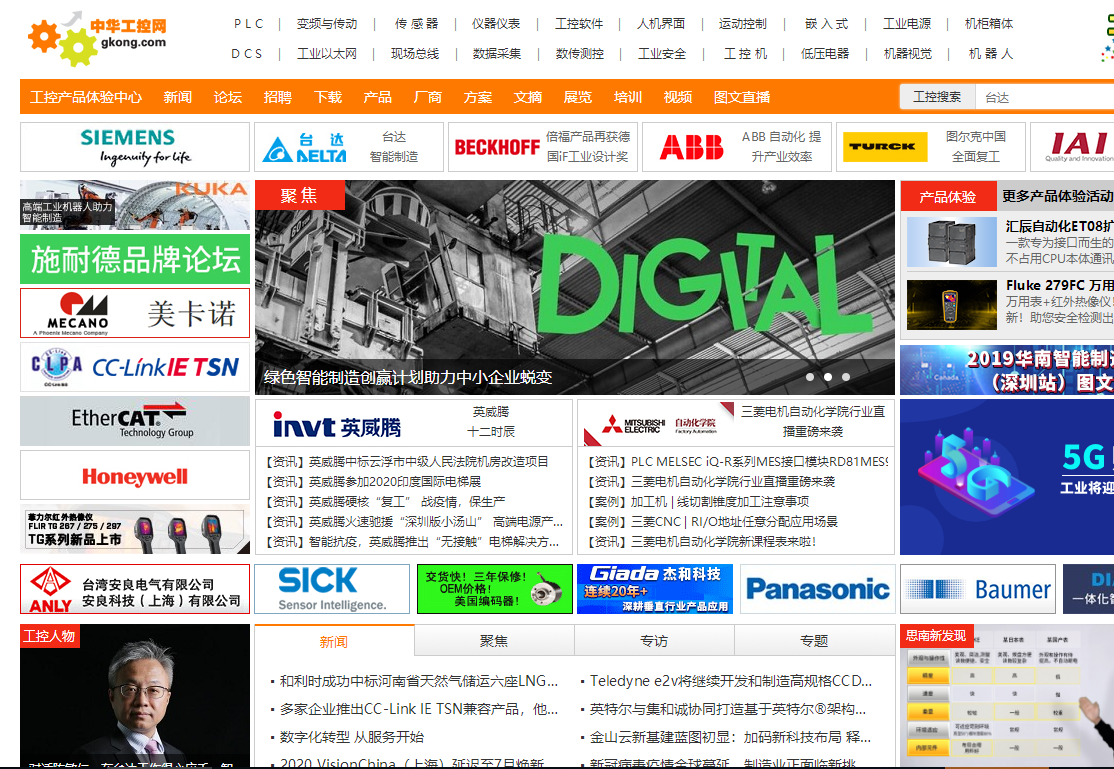
Task: Open news Teledyne e2v将继续开发 headline
Action: point(730,680)
